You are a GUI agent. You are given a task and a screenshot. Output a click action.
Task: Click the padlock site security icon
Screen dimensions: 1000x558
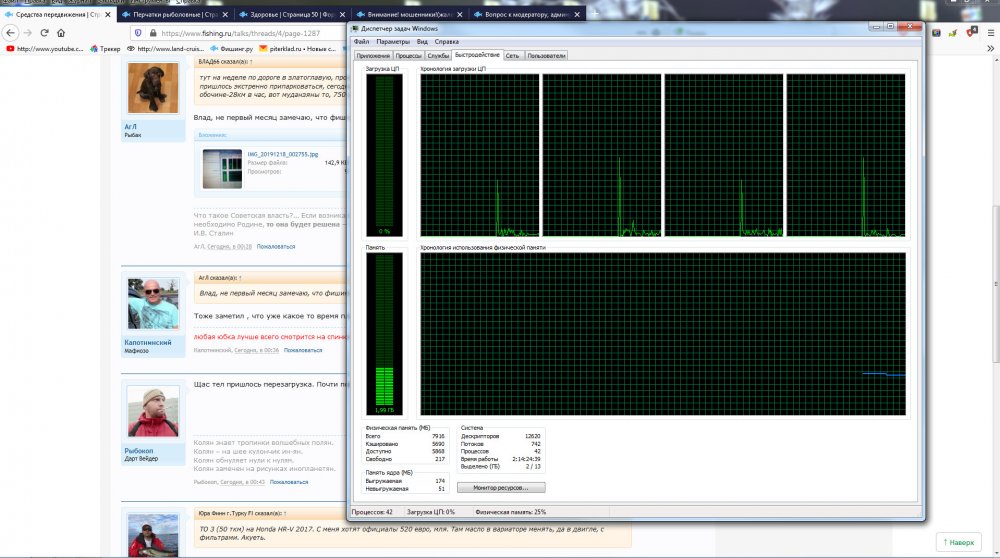point(152,33)
